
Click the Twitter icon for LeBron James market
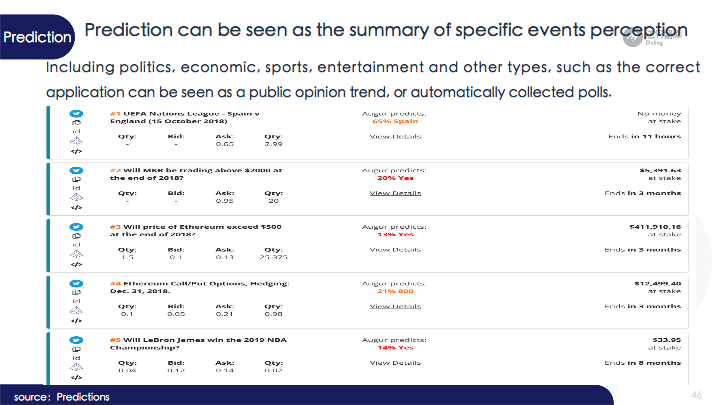76,340
